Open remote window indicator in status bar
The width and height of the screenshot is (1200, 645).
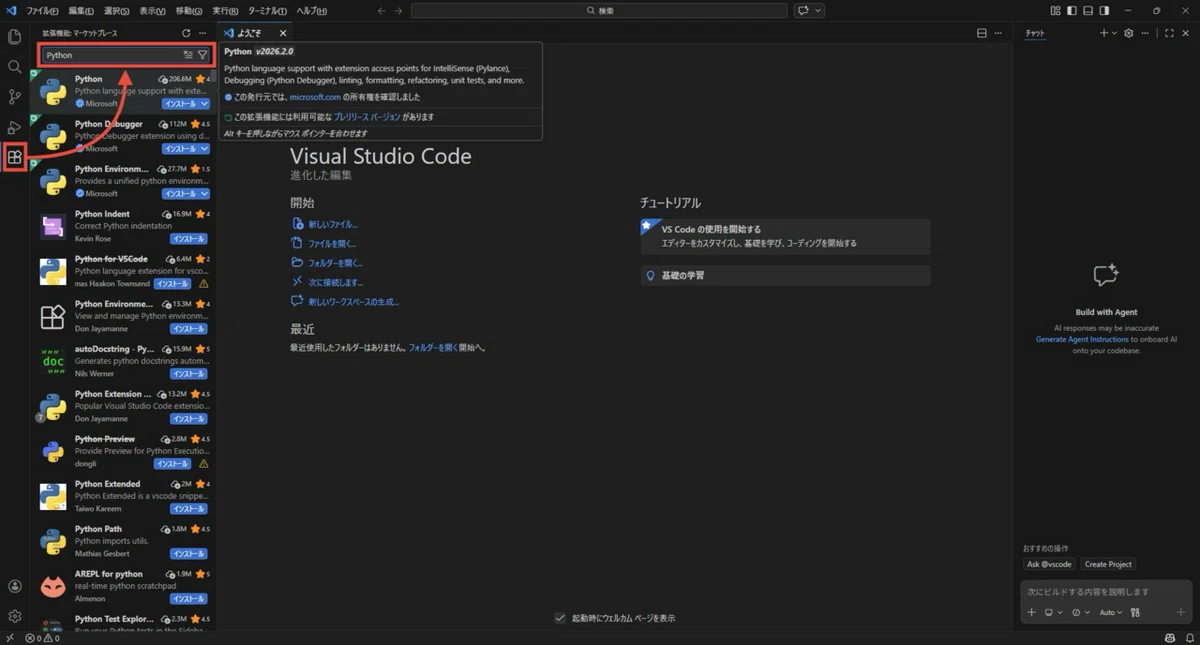click(x=9, y=637)
